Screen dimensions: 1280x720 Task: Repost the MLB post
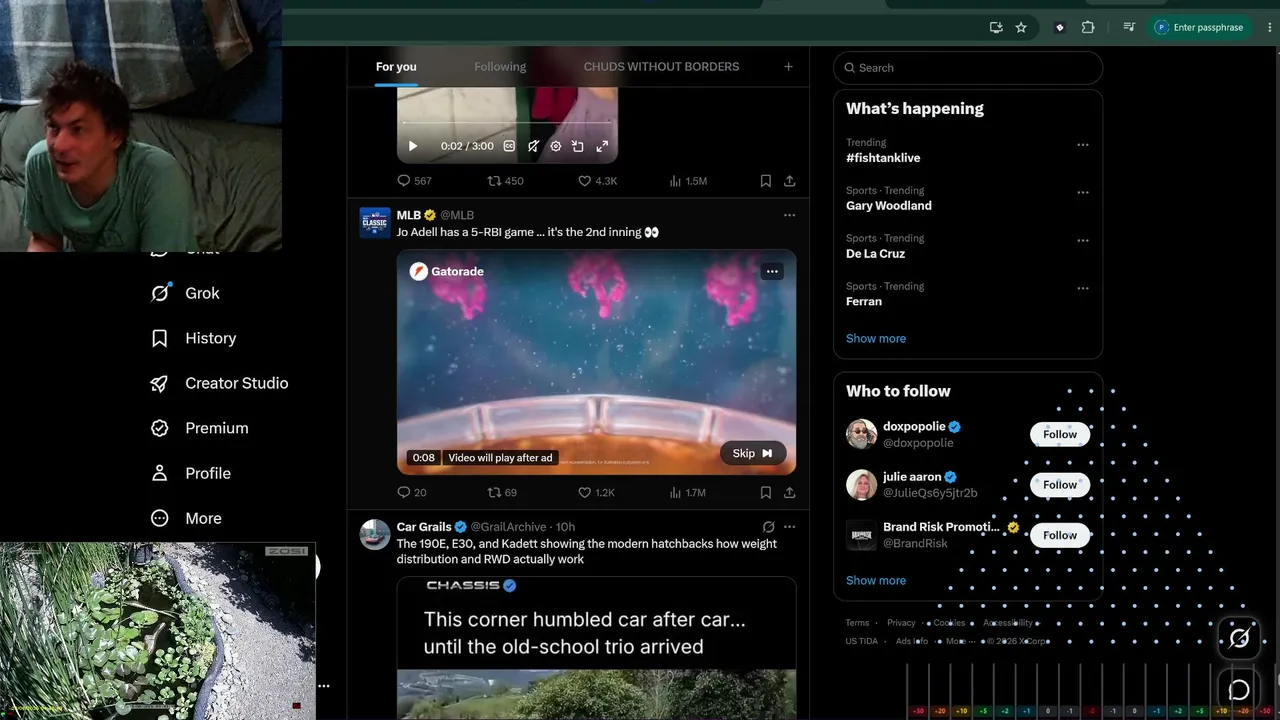click(501, 492)
